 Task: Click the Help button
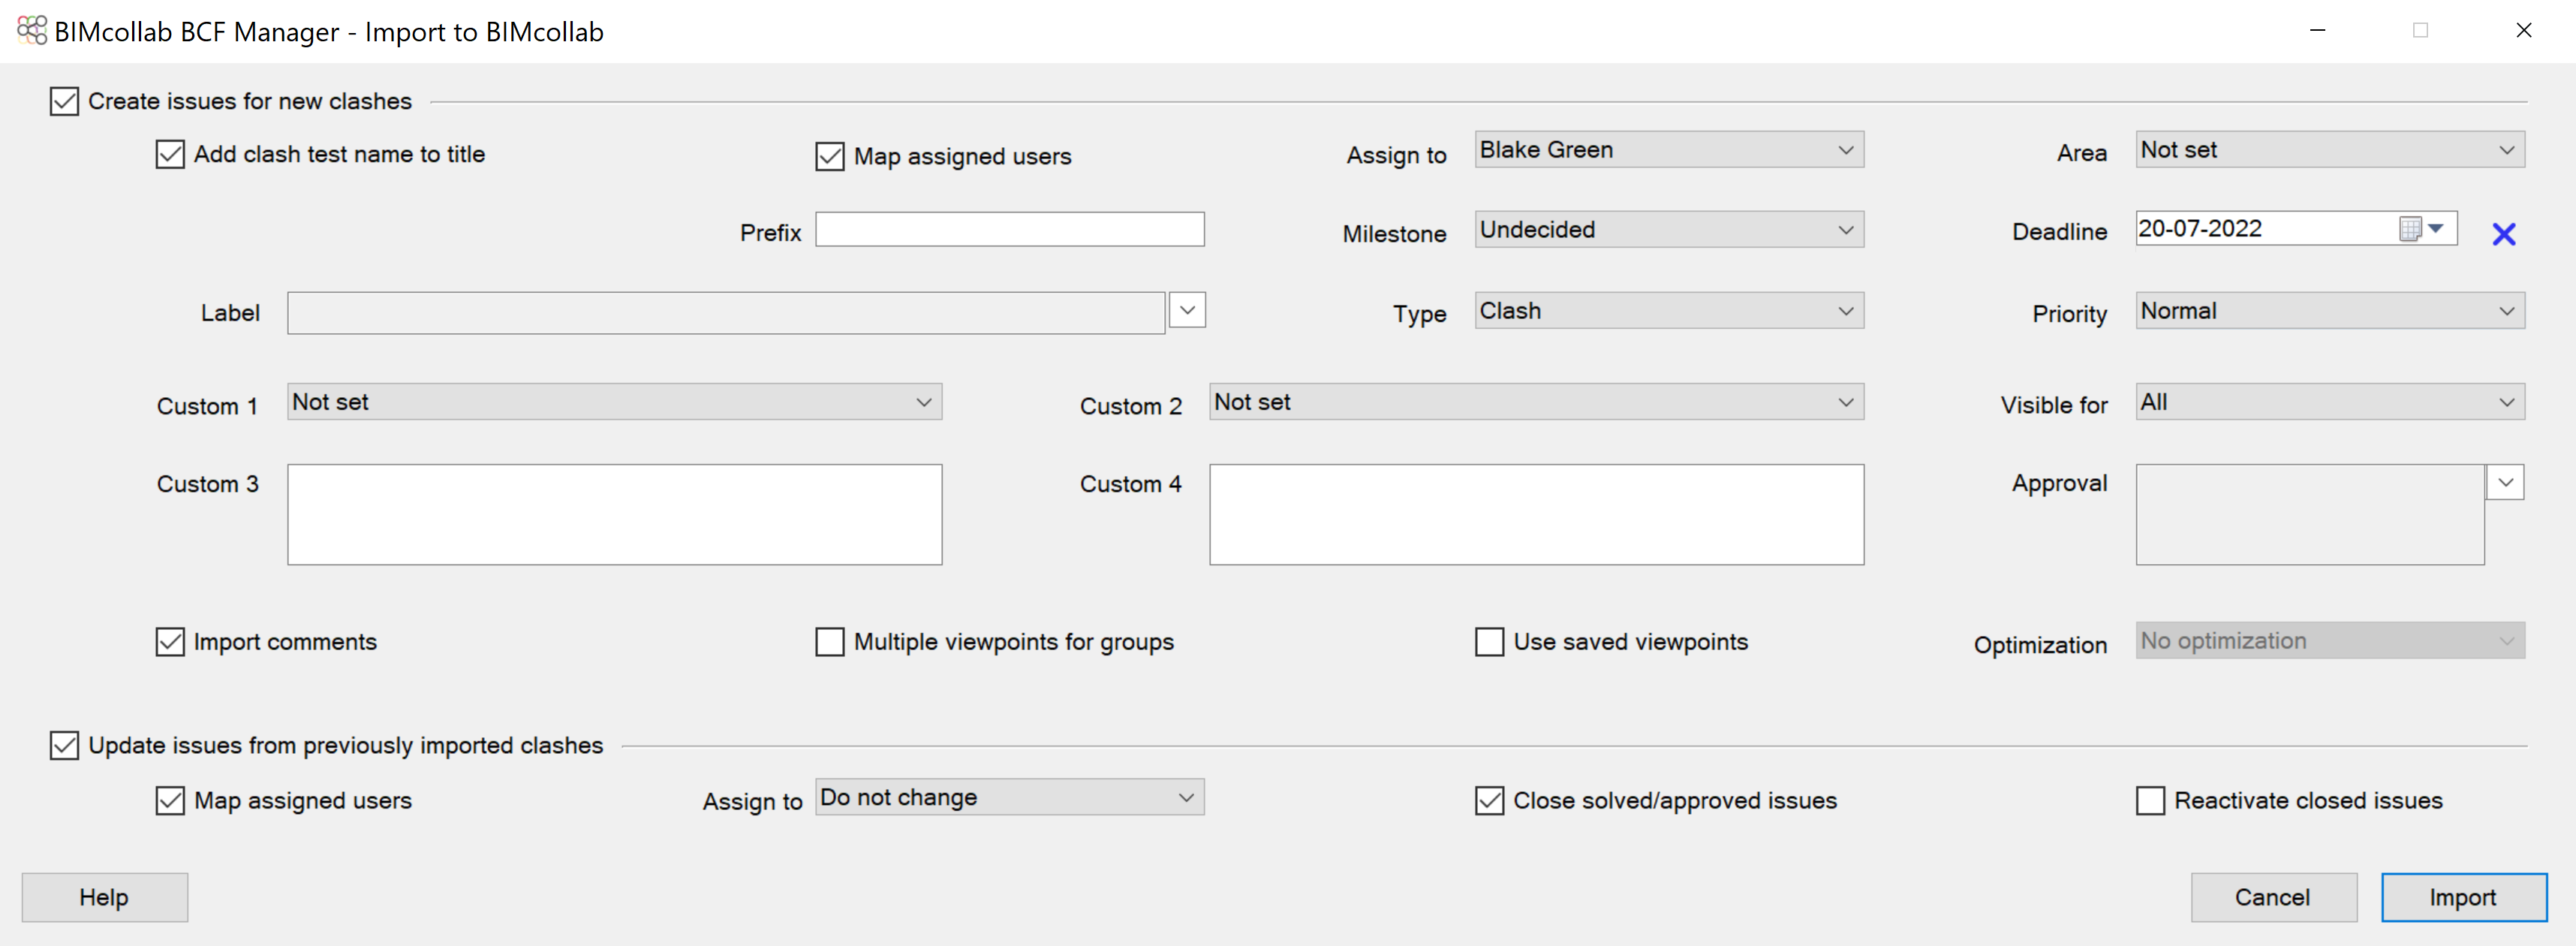(x=104, y=897)
